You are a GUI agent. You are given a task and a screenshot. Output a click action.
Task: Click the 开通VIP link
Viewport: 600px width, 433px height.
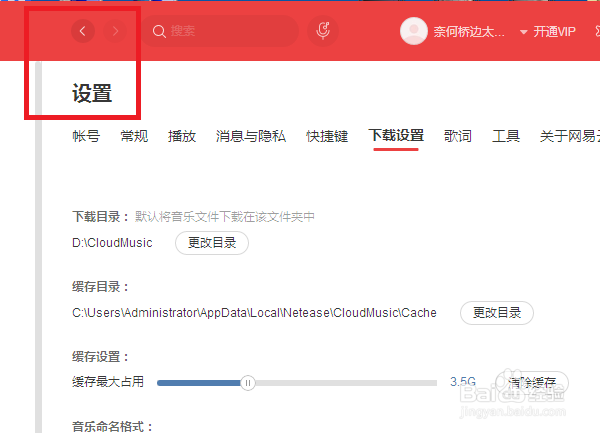[554, 32]
